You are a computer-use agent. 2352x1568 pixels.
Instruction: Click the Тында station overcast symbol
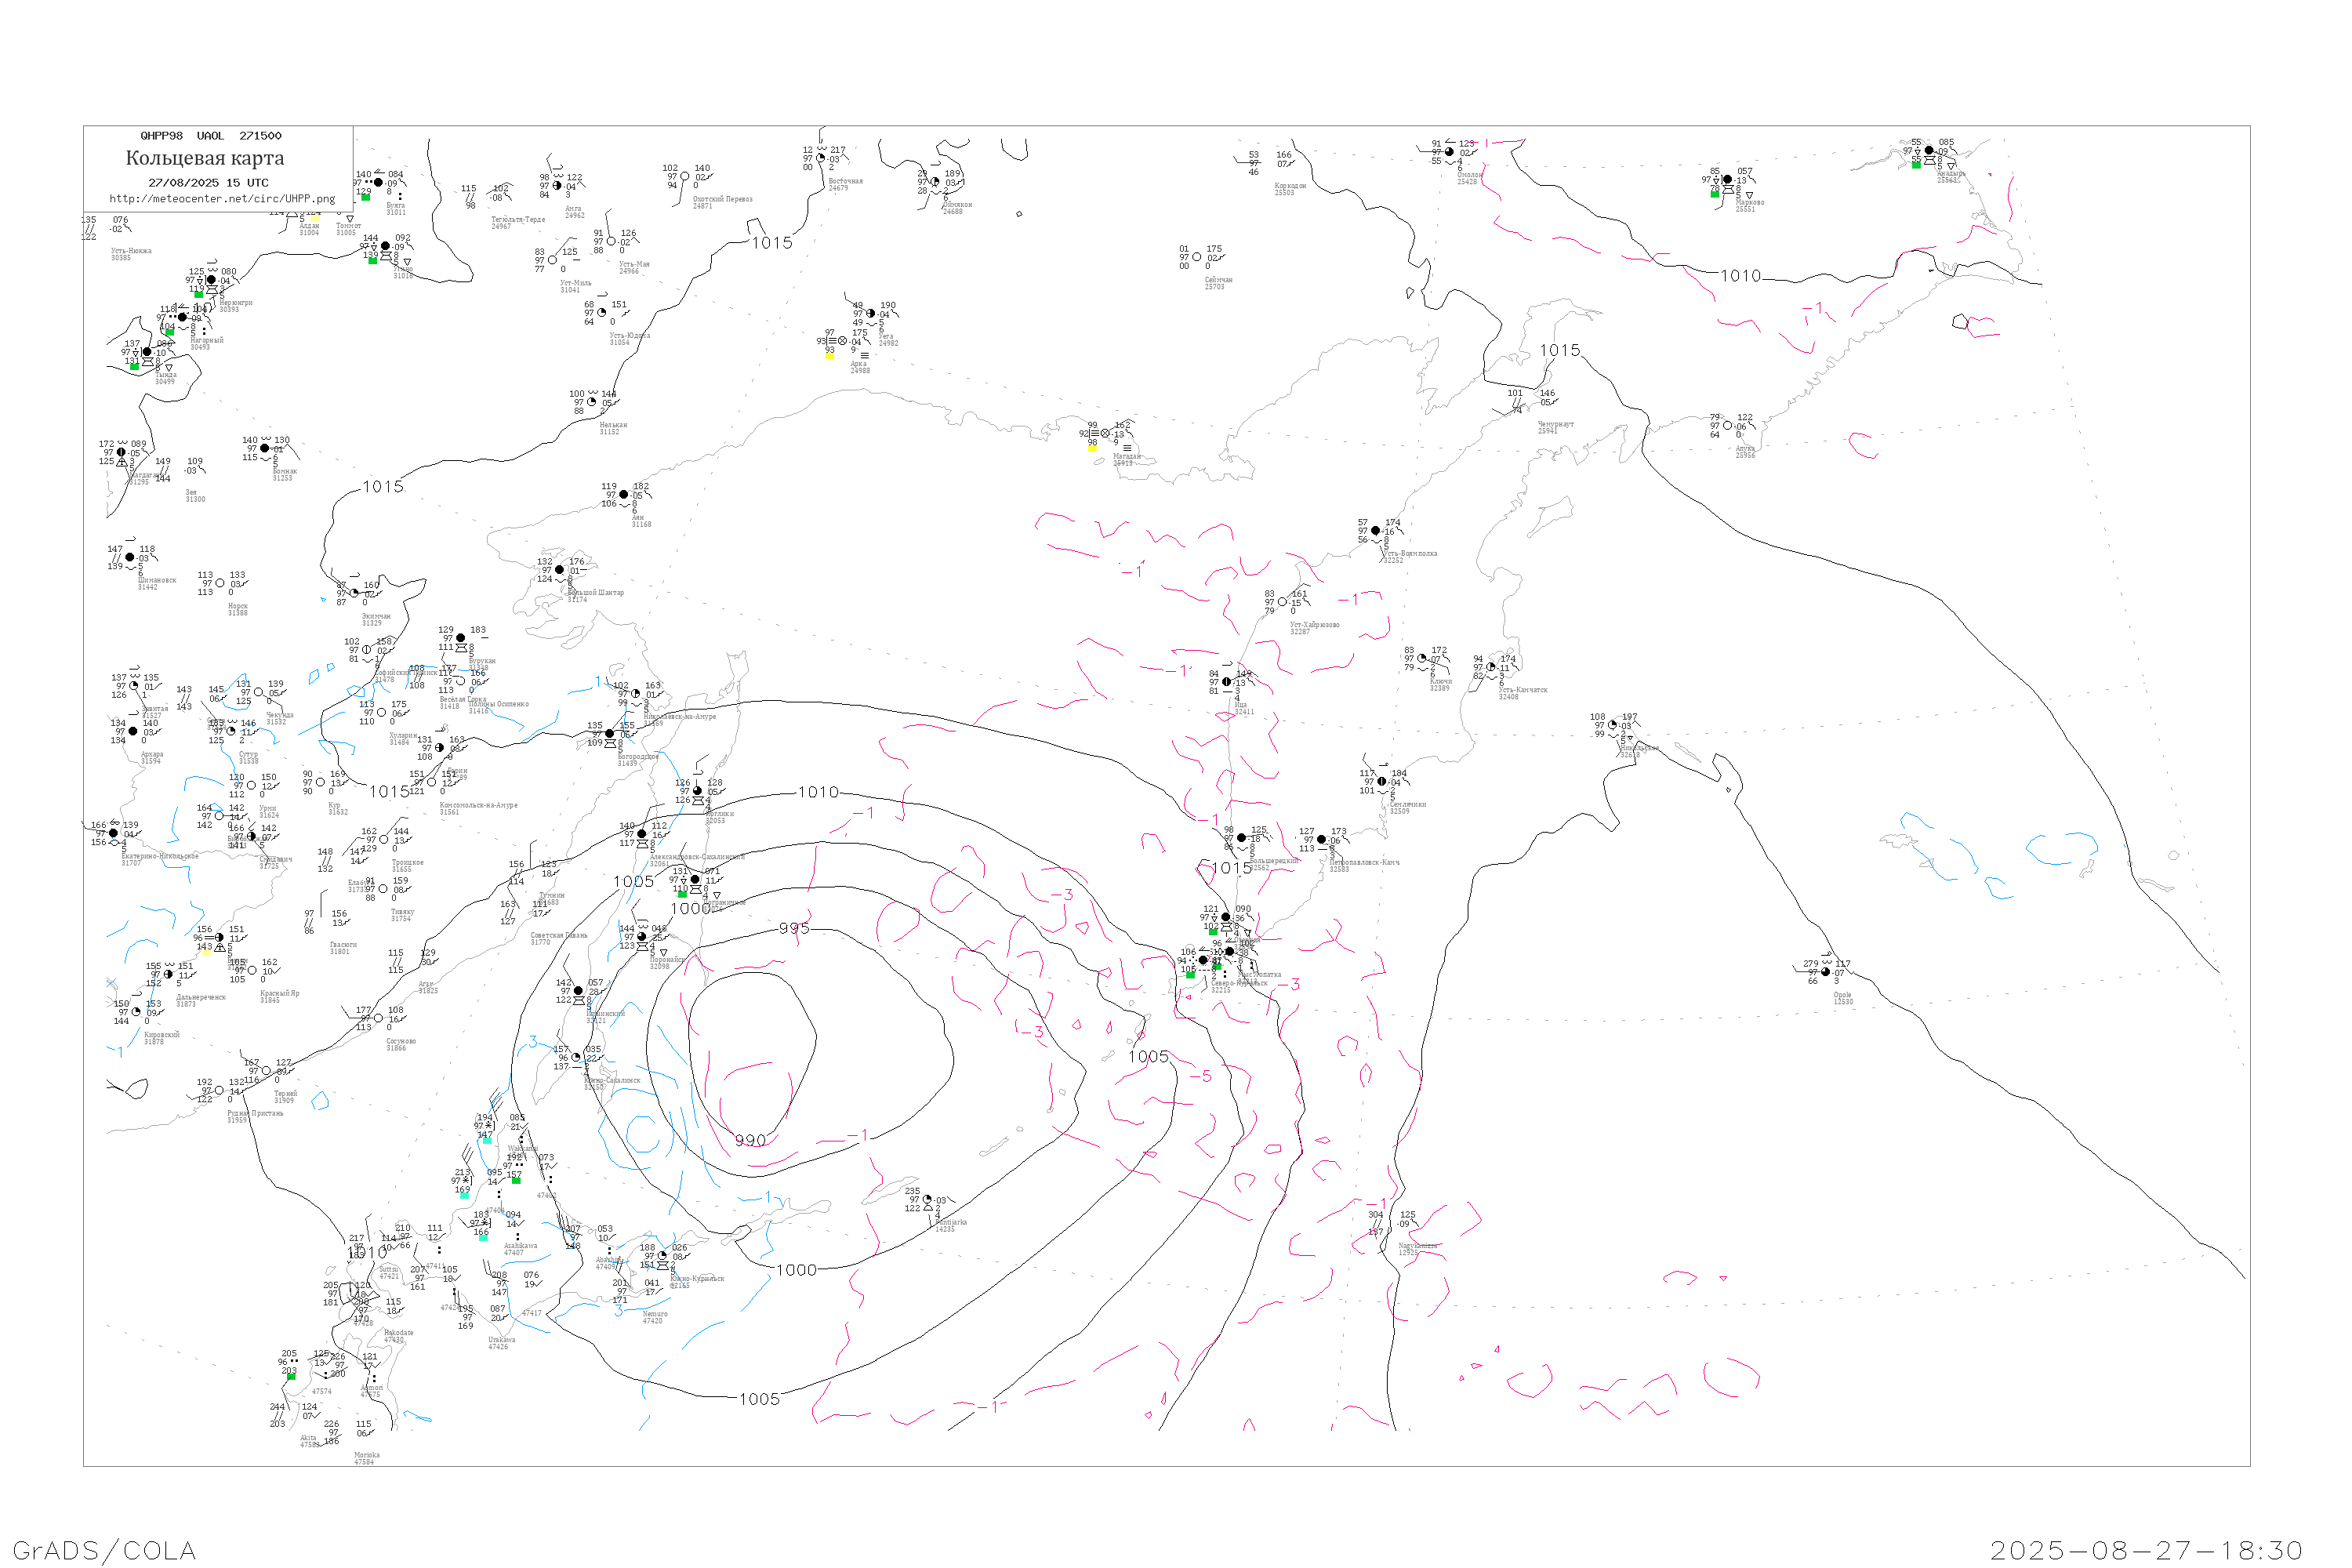coord(147,352)
